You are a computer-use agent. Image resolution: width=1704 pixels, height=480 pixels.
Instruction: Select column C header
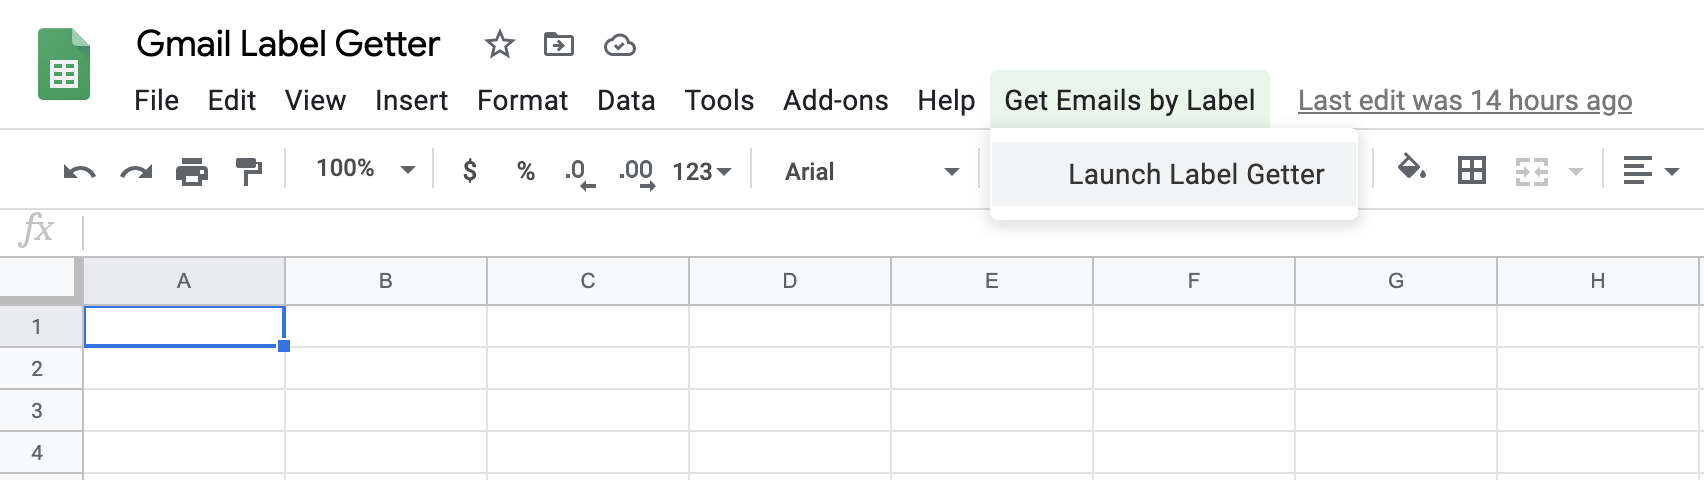[588, 281]
